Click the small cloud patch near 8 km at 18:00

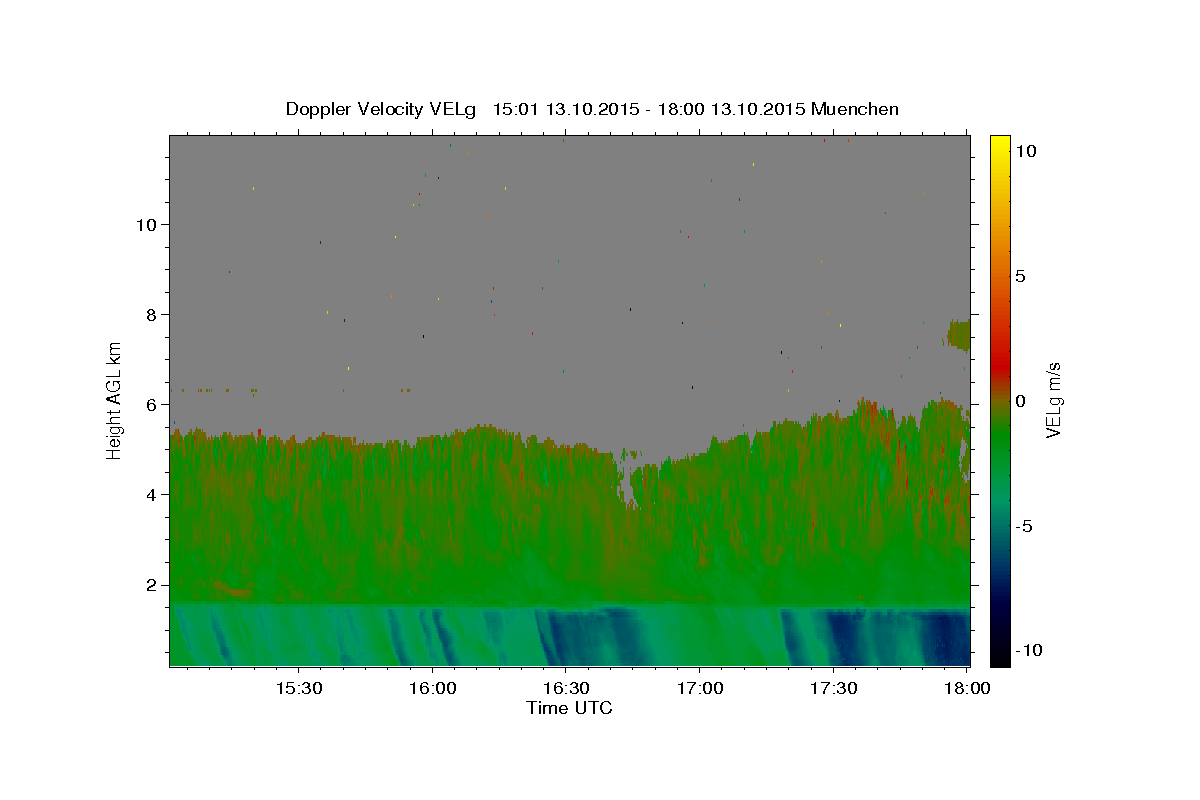click(x=958, y=335)
